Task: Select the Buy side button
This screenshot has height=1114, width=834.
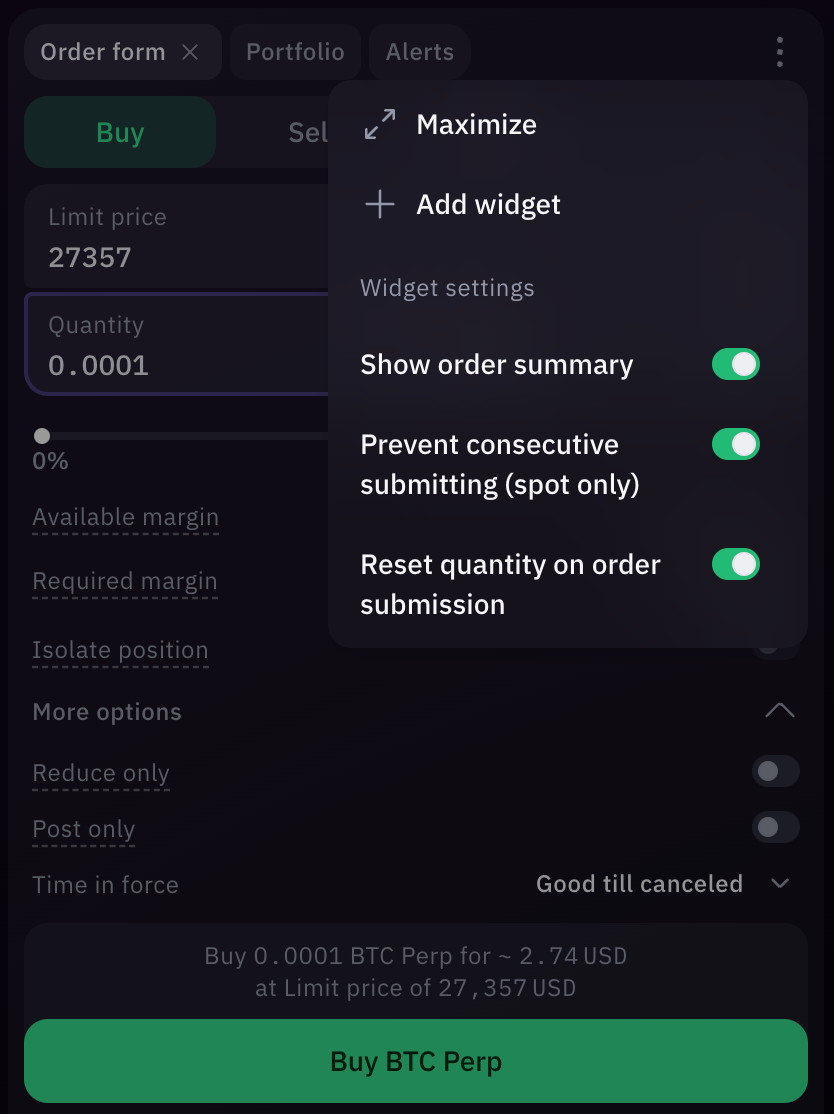Action: (x=119, y=131)
